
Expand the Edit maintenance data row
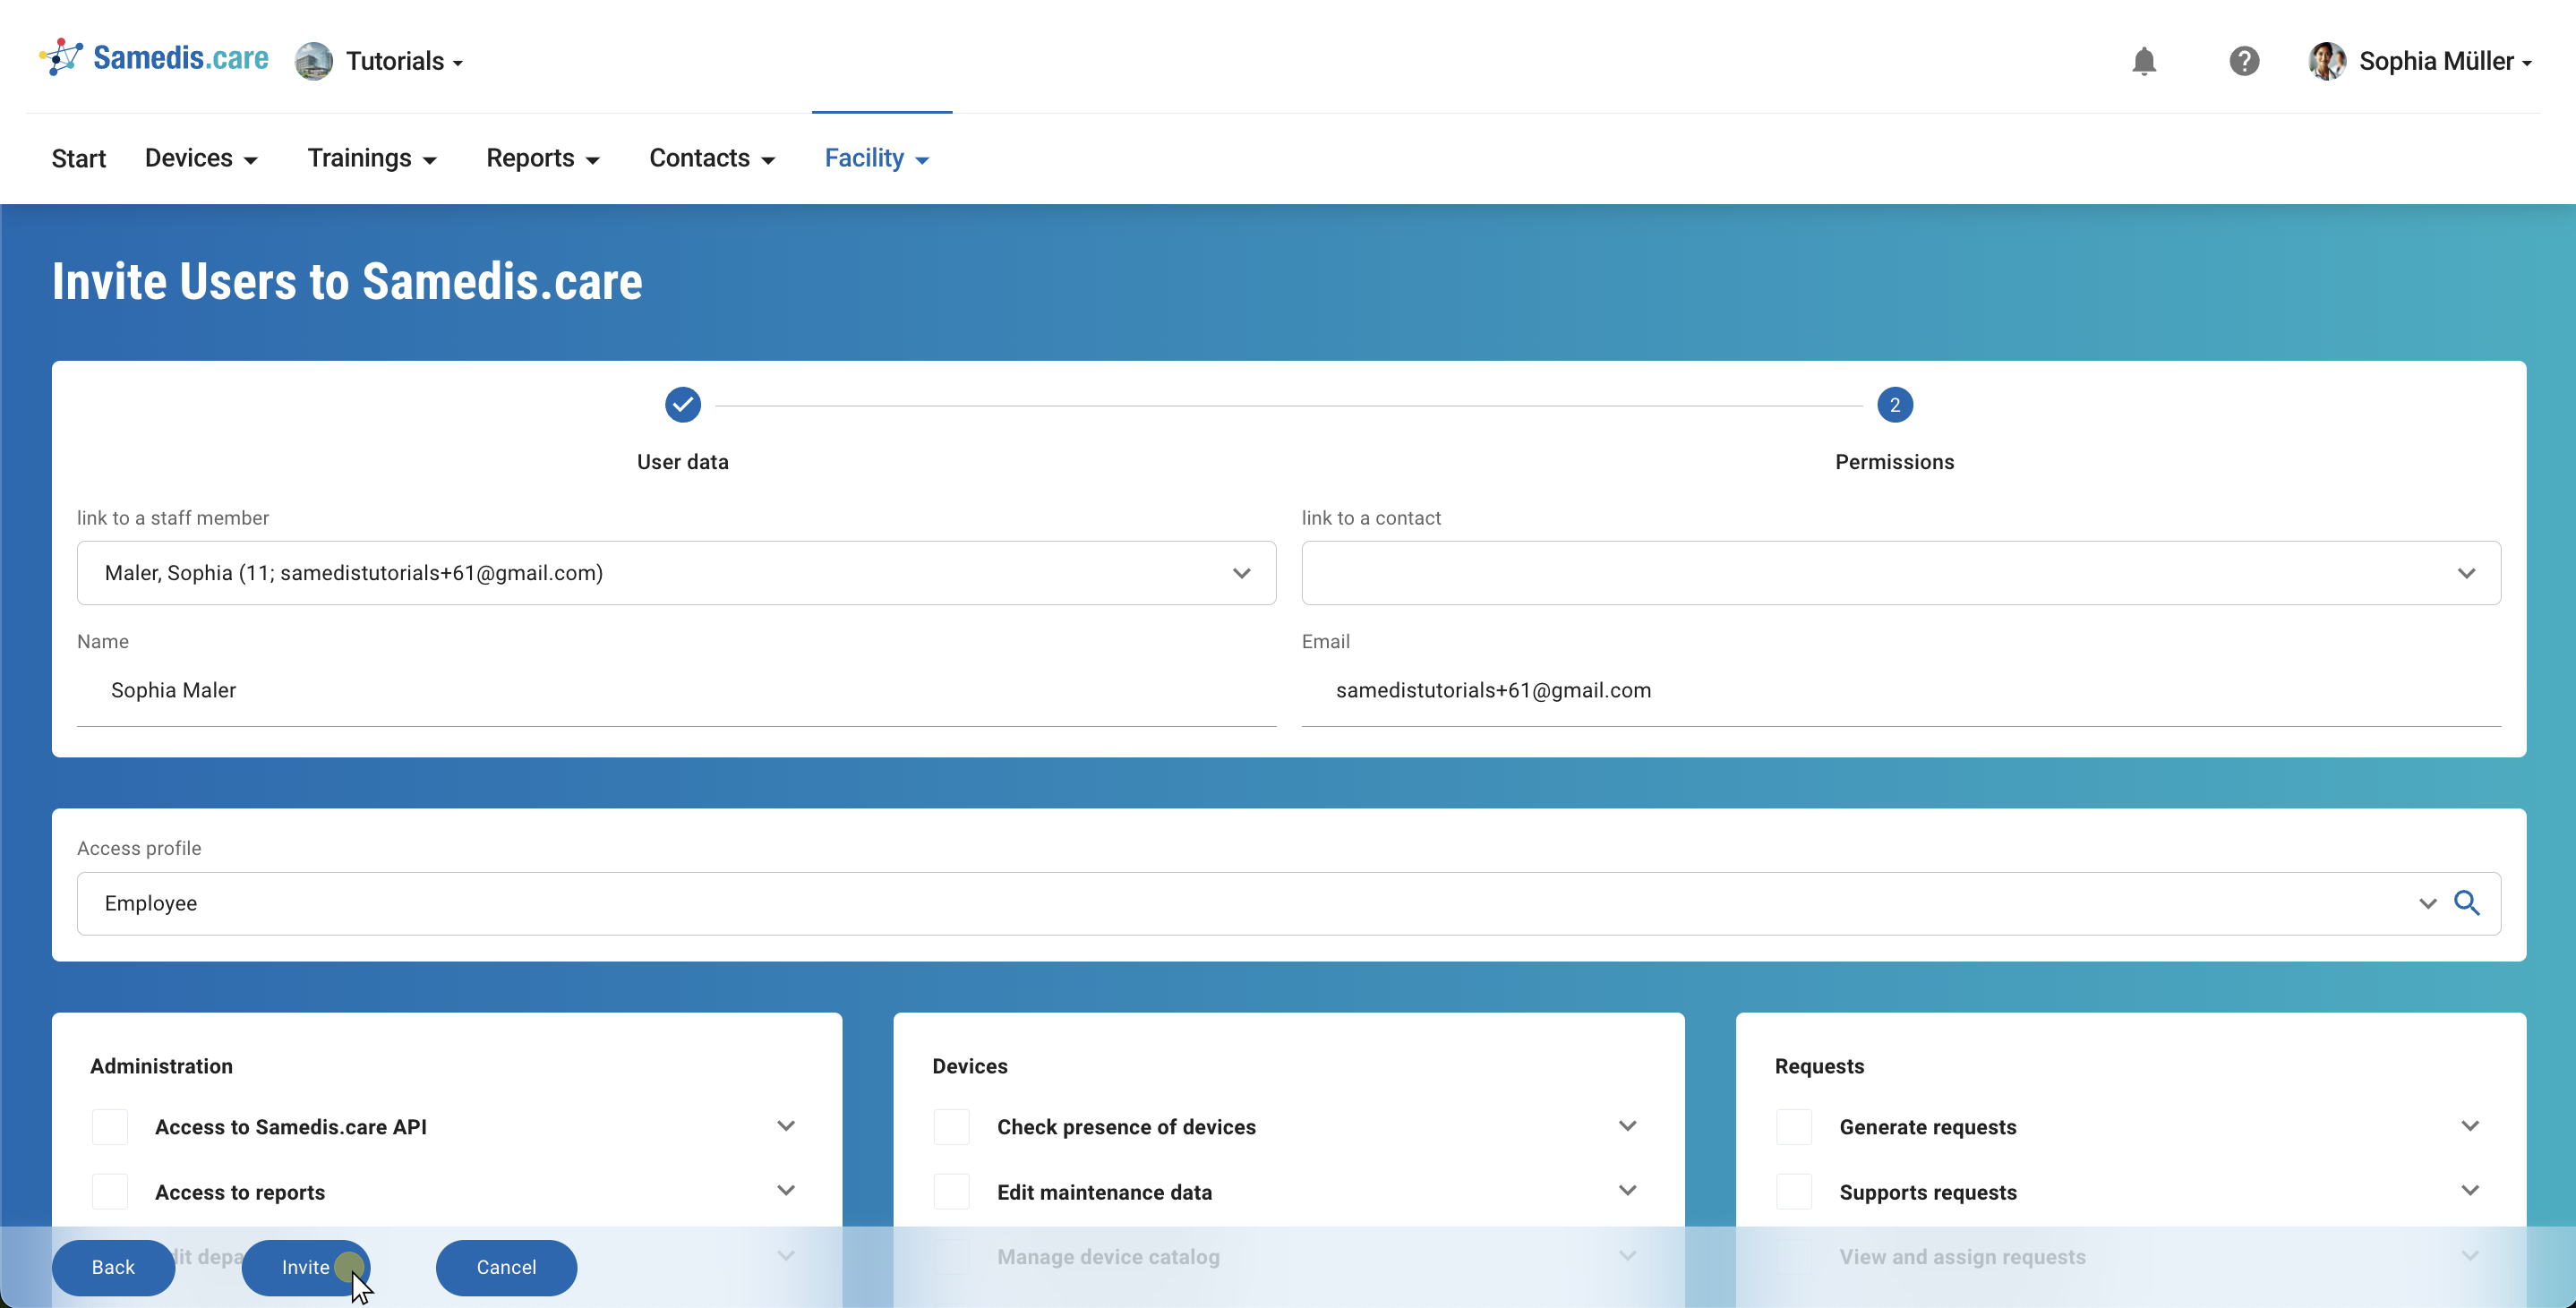pos(1628,1191)
